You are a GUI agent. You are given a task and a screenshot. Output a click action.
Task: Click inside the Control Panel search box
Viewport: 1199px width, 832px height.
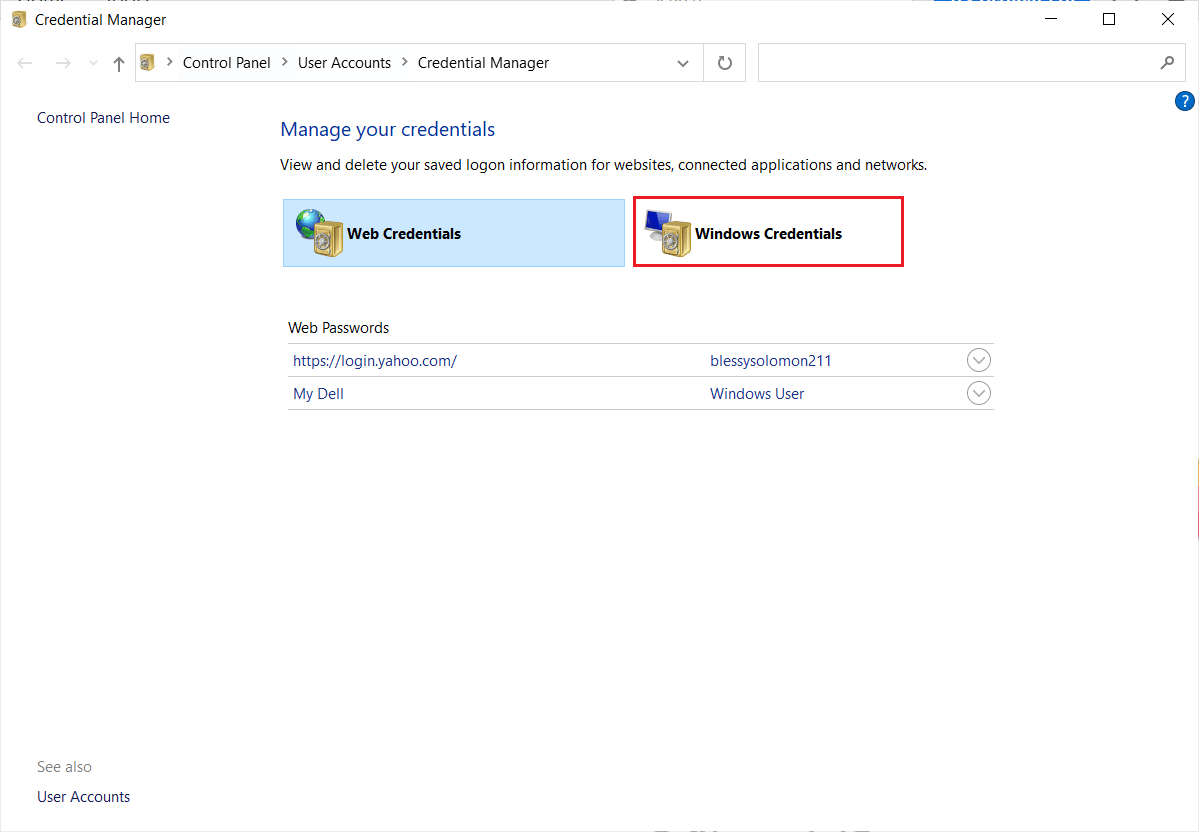click(955, 63)
